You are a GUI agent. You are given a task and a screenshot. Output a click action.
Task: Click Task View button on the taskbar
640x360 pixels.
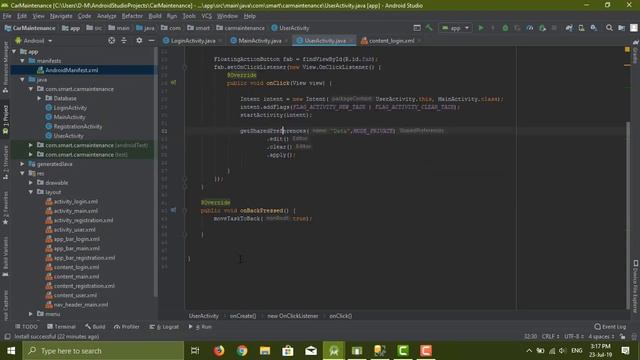point(195,351)
